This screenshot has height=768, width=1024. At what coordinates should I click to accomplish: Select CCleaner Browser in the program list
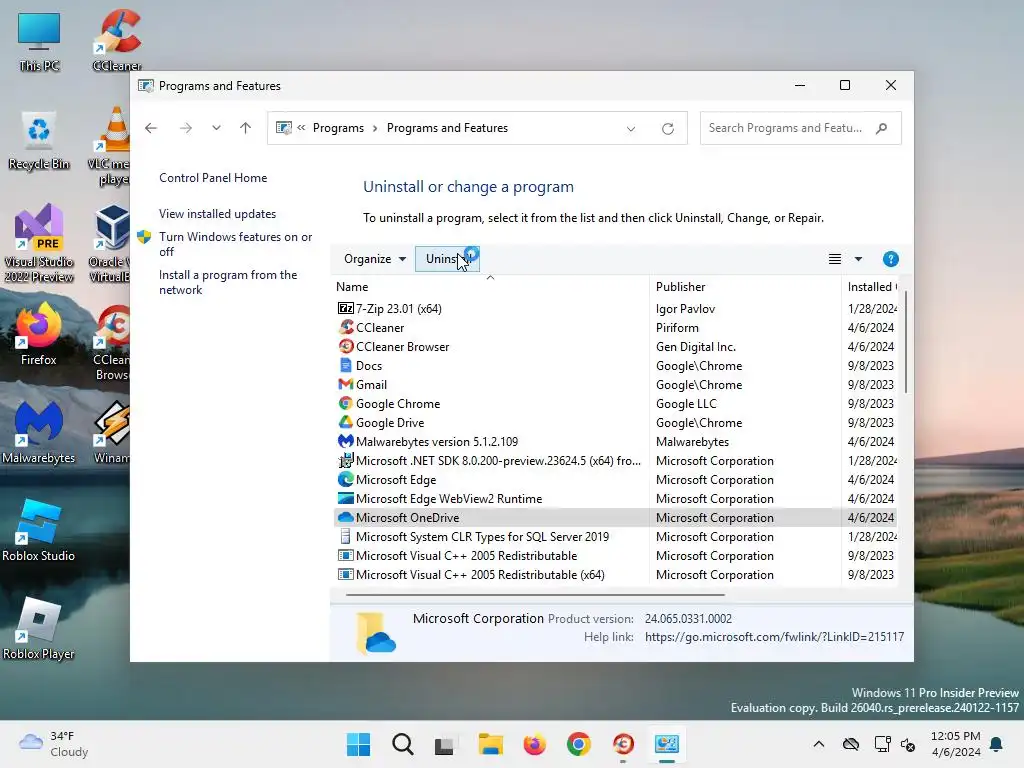pyautogui.click(x=616, y=346)
